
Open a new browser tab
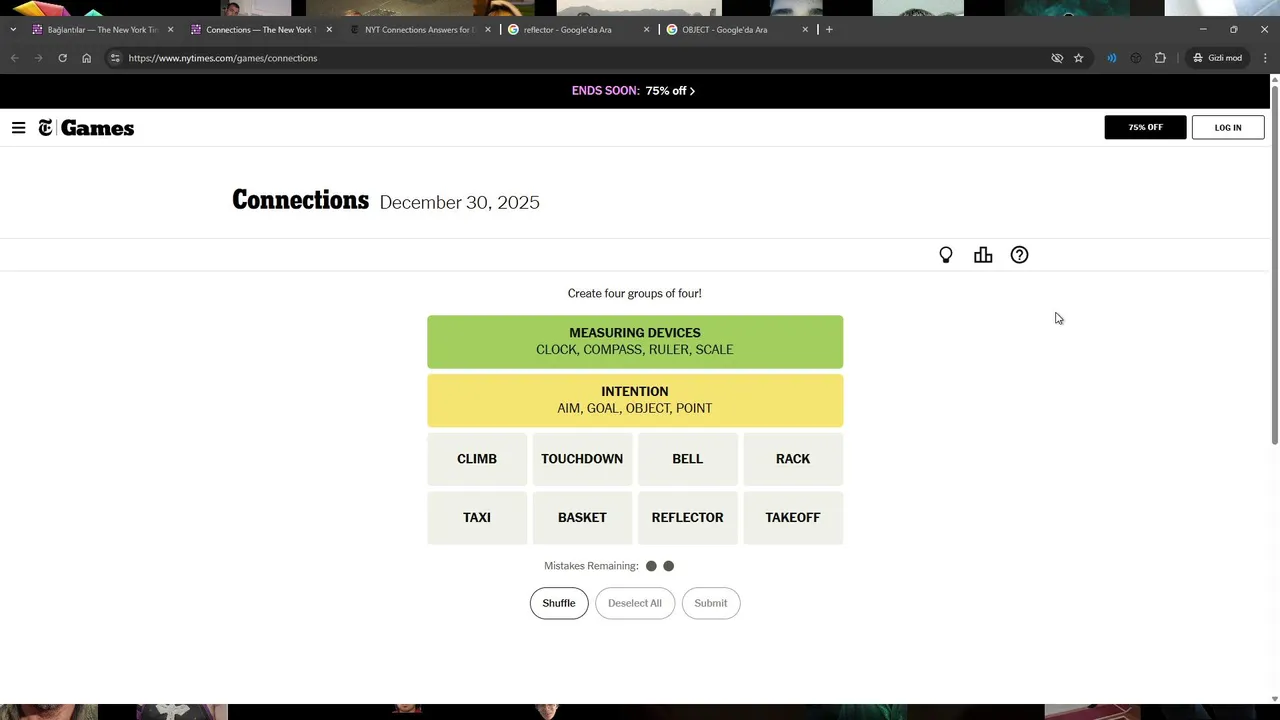(829, 30)
